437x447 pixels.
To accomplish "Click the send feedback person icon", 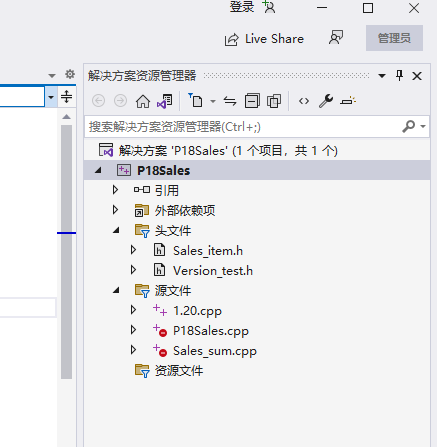I will tap(336, 37).
